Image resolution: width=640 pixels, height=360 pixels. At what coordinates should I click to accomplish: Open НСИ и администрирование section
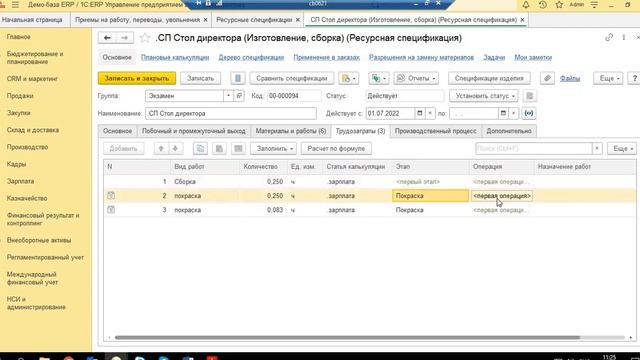point(36,303)
